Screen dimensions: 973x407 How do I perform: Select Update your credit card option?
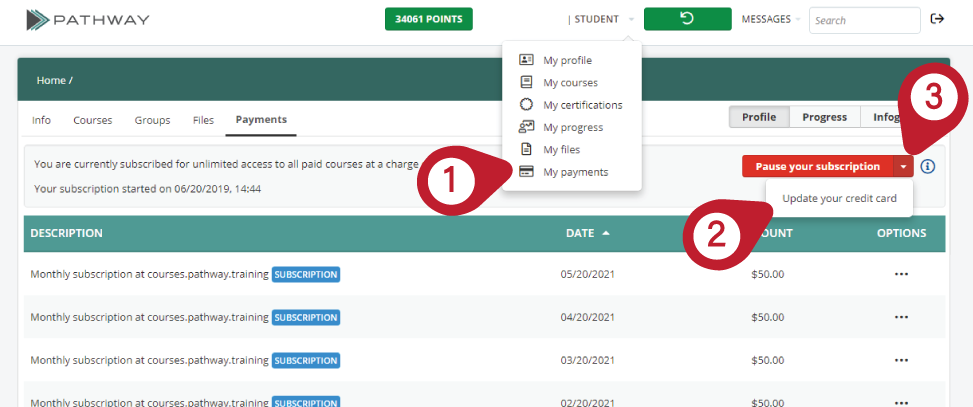coord(839,198)
